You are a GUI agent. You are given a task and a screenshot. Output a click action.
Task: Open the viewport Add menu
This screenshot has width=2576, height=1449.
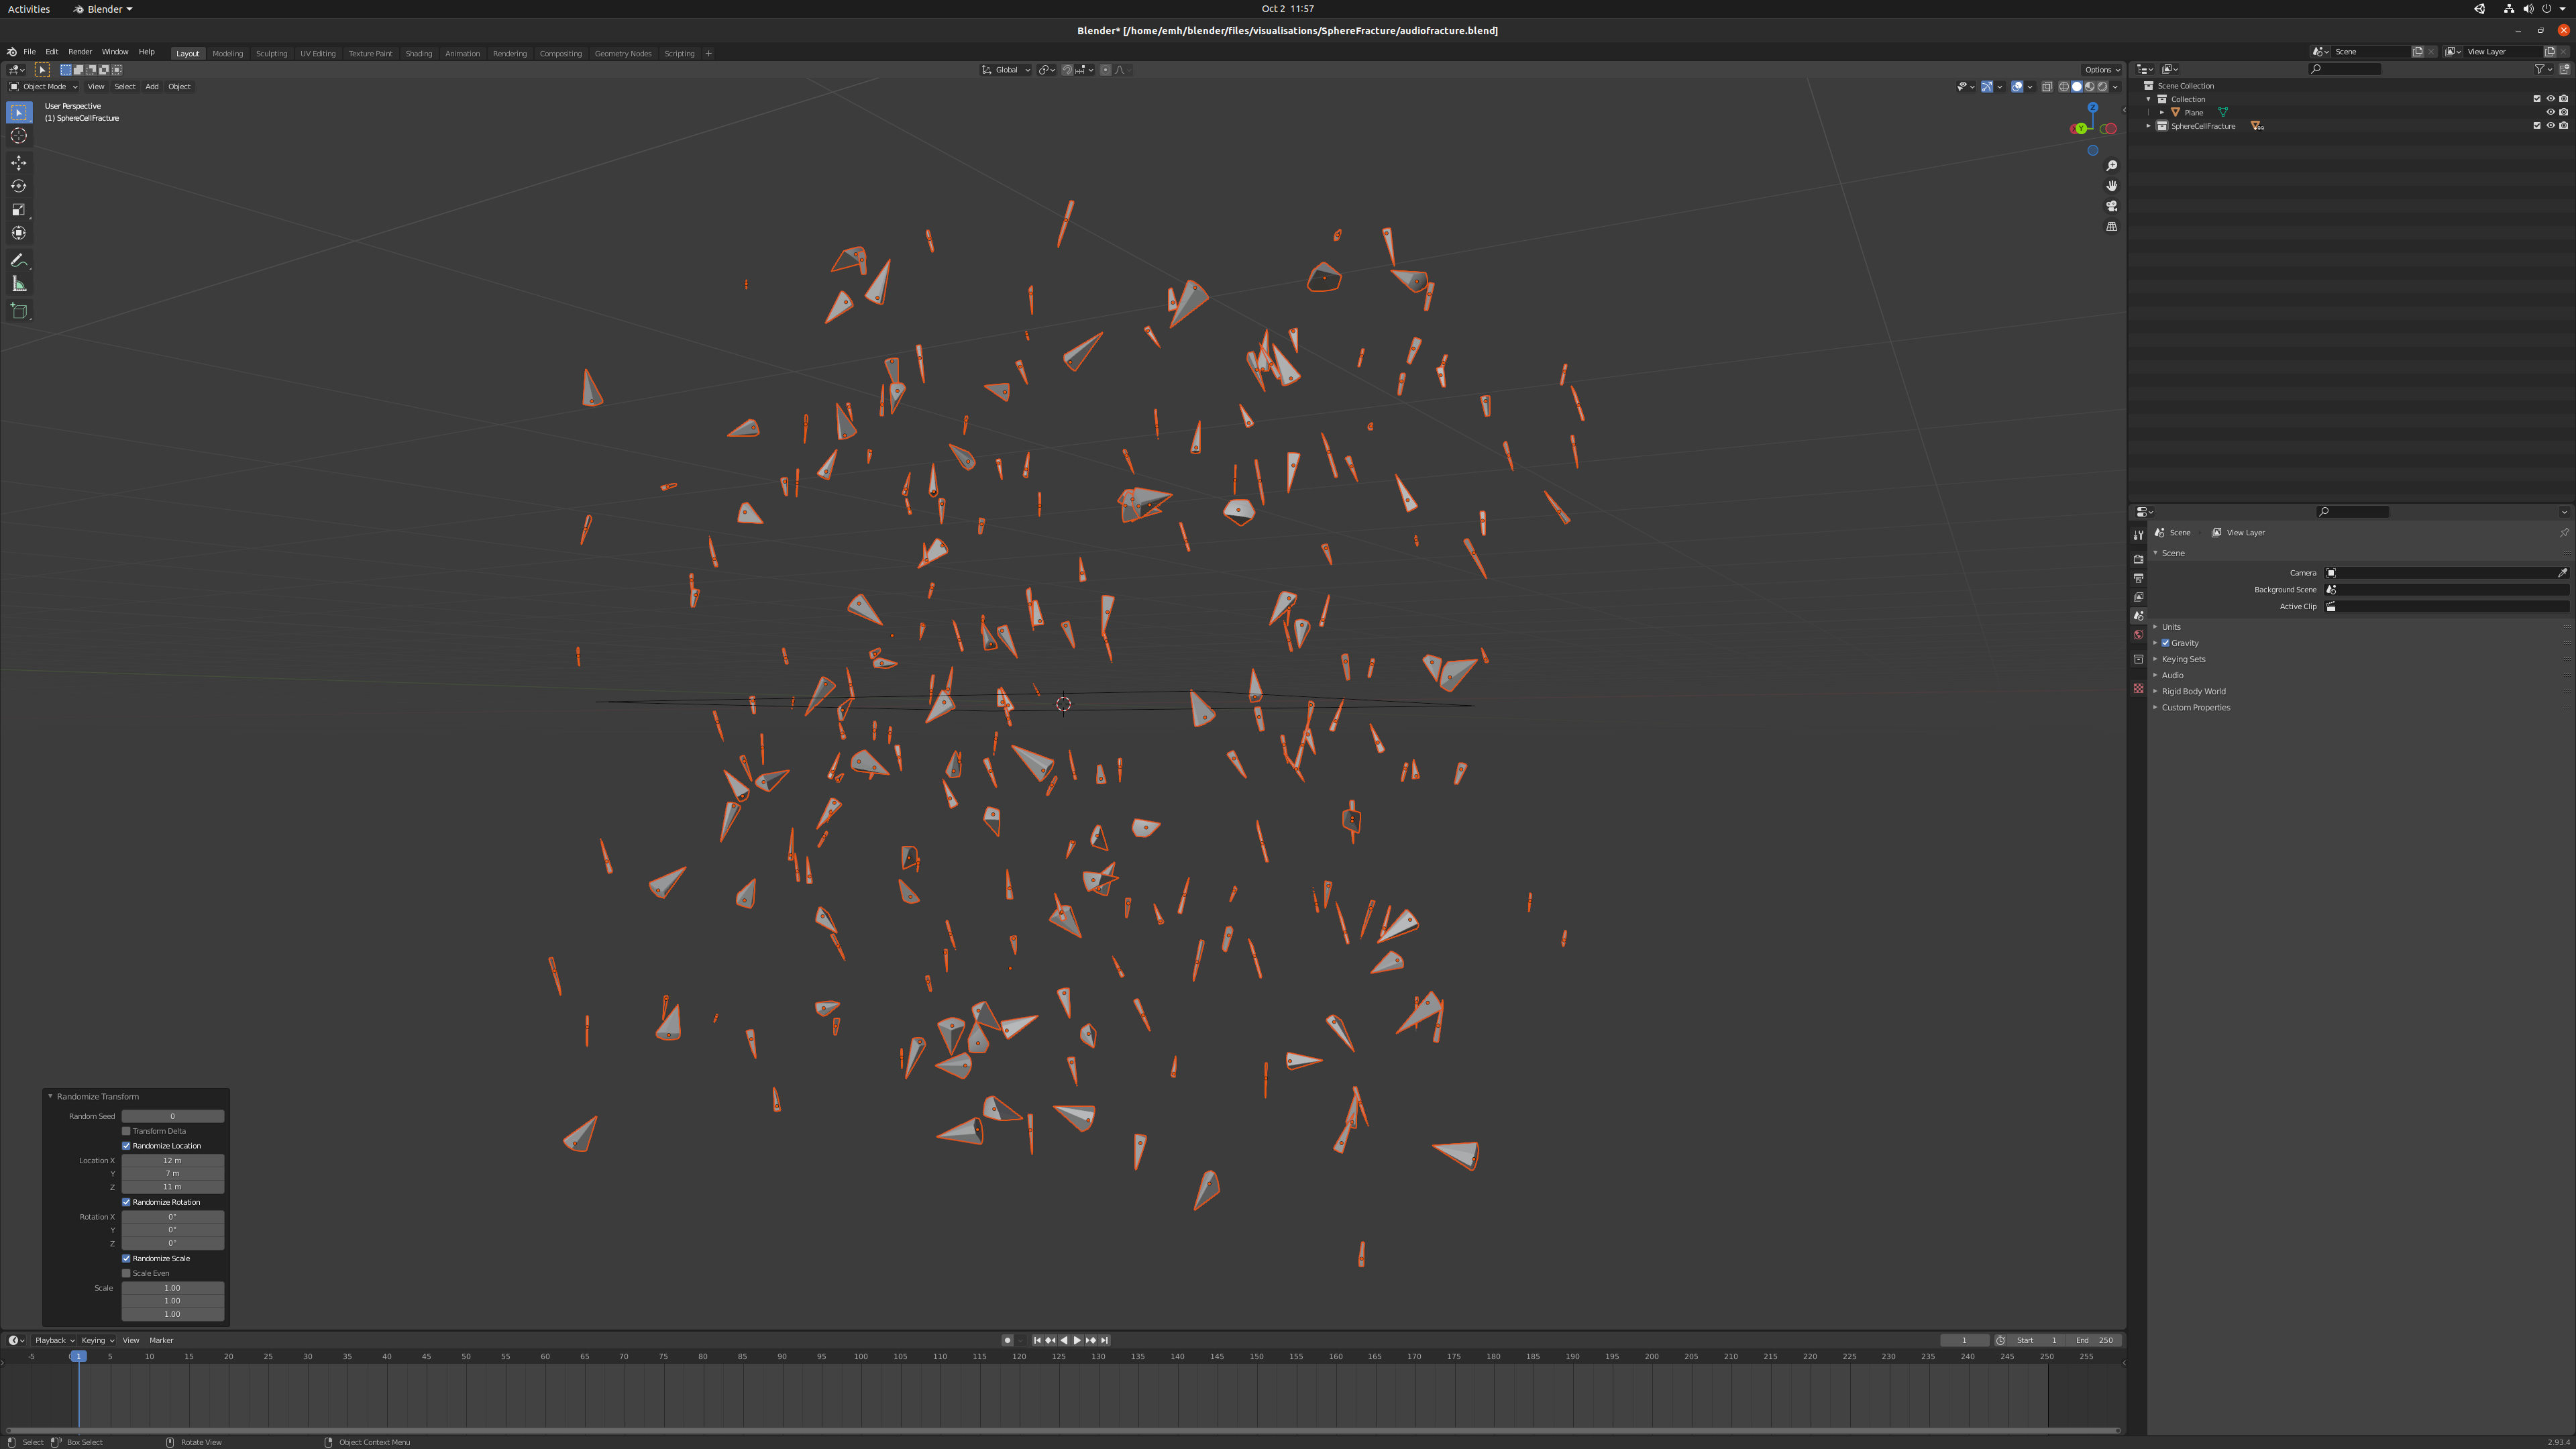pos(152,87)
